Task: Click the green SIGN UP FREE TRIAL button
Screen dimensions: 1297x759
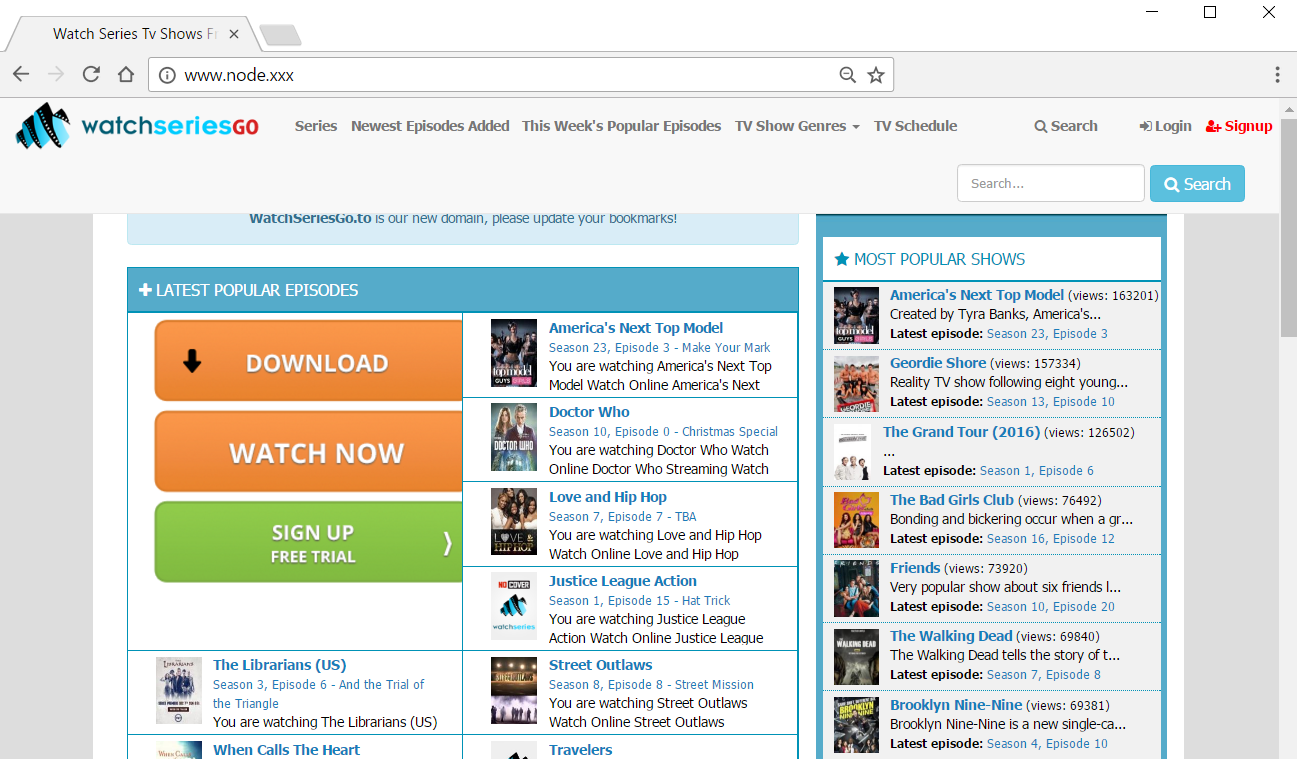Action: click(309, 542)
